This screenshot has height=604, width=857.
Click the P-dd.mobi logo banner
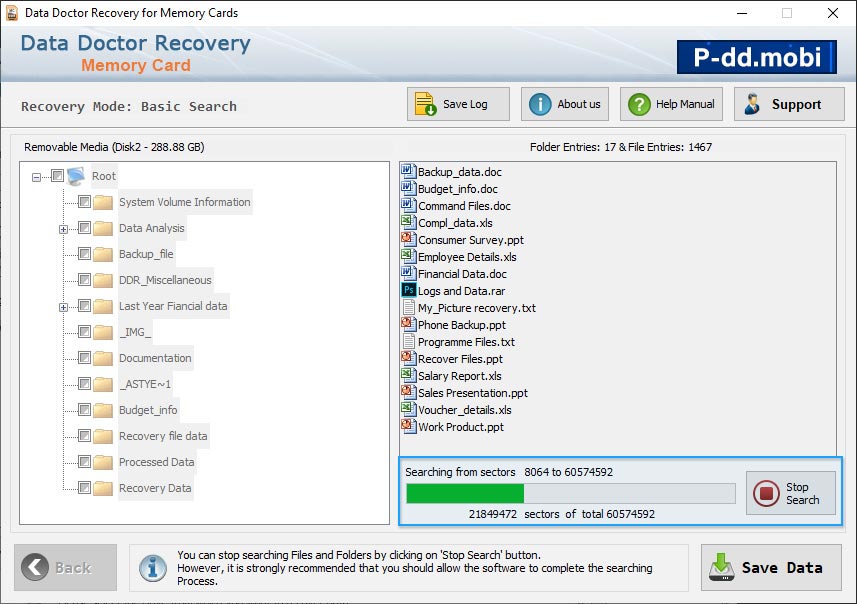(756, 57)
